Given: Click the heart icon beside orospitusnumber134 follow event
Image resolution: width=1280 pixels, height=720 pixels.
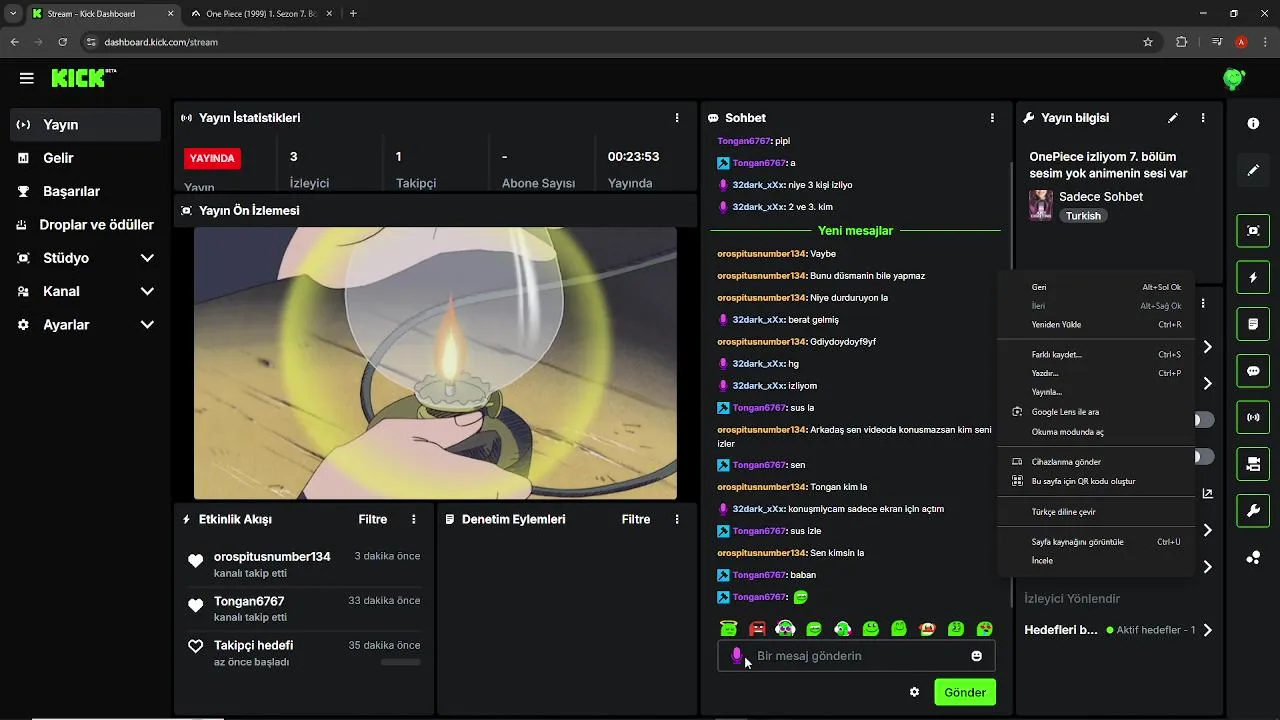Looking at the screenshot, I should pos(196,561).
